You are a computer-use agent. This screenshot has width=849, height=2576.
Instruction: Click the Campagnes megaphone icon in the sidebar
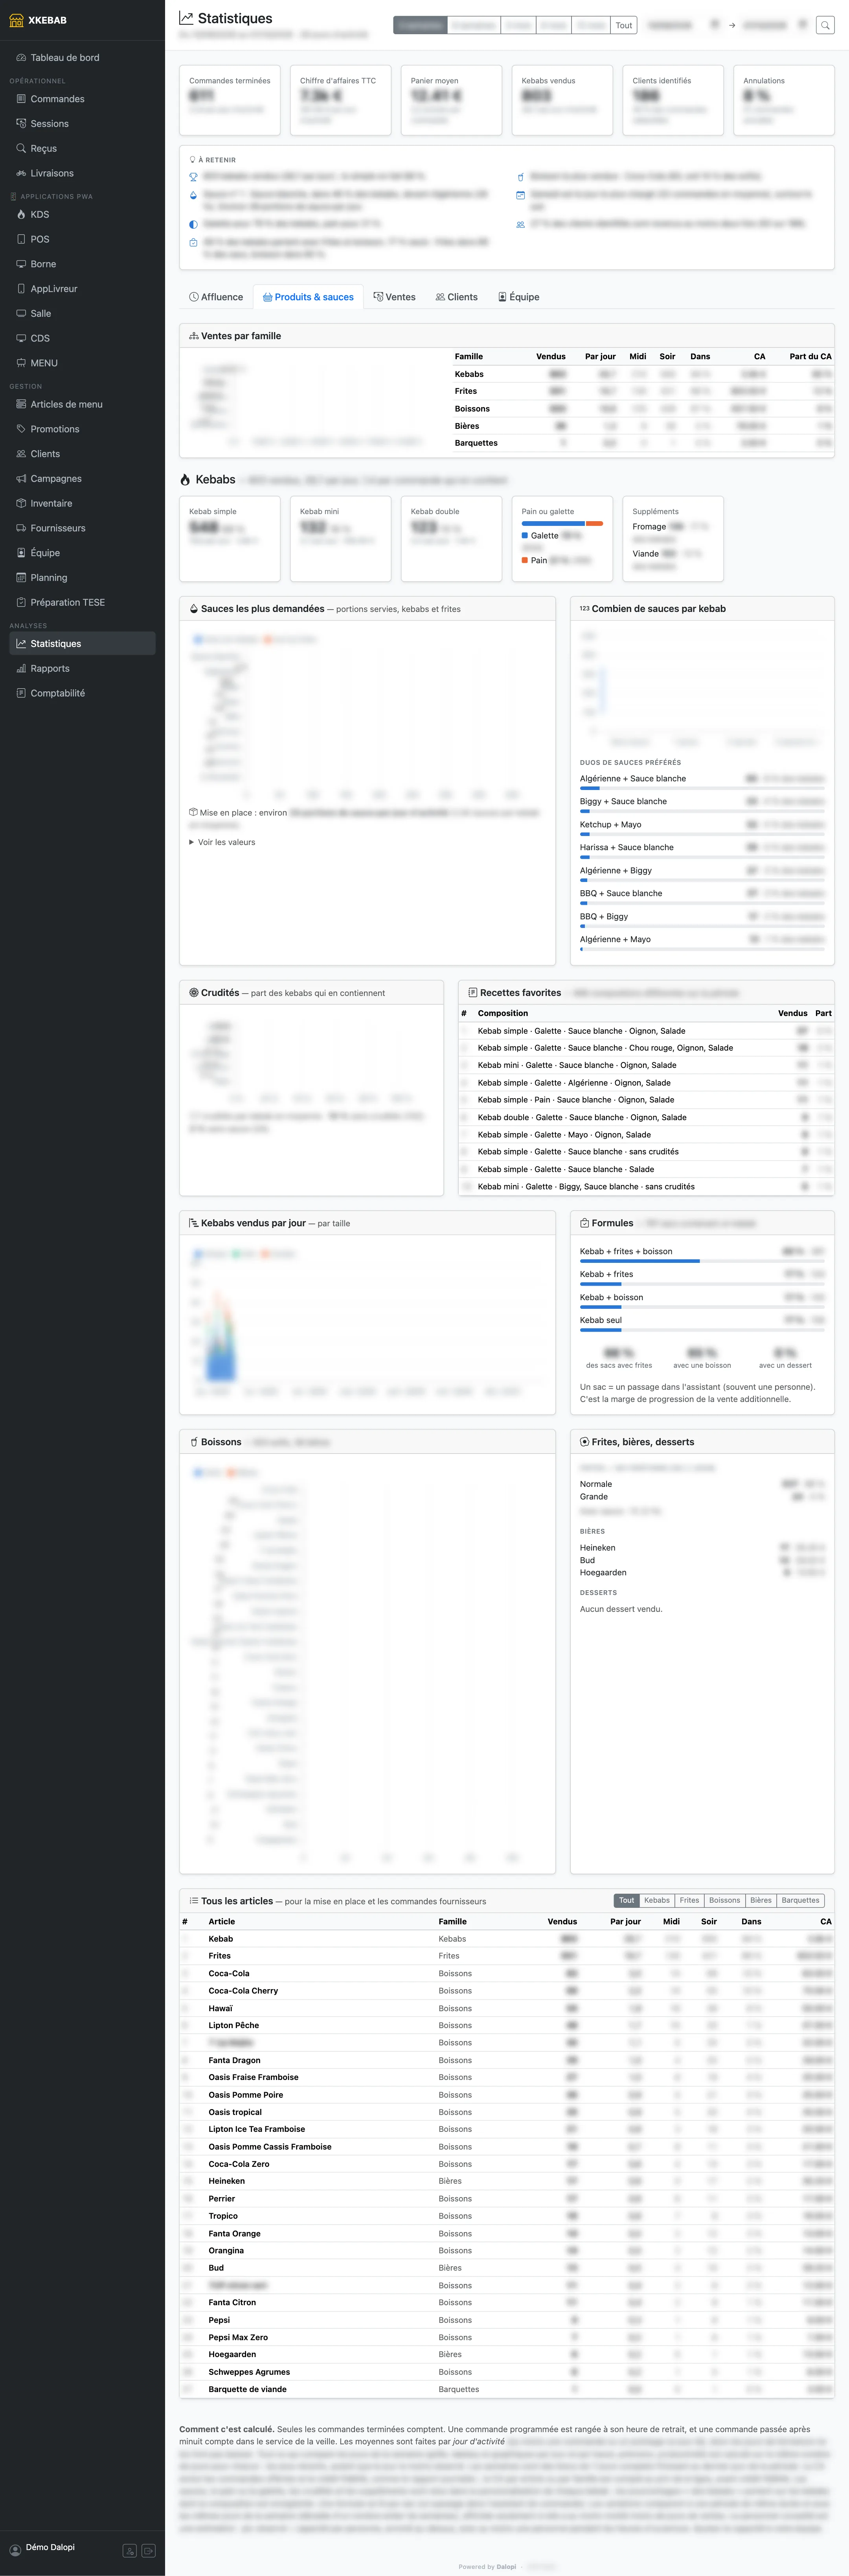pyautogui.click(x=21, y=479)
